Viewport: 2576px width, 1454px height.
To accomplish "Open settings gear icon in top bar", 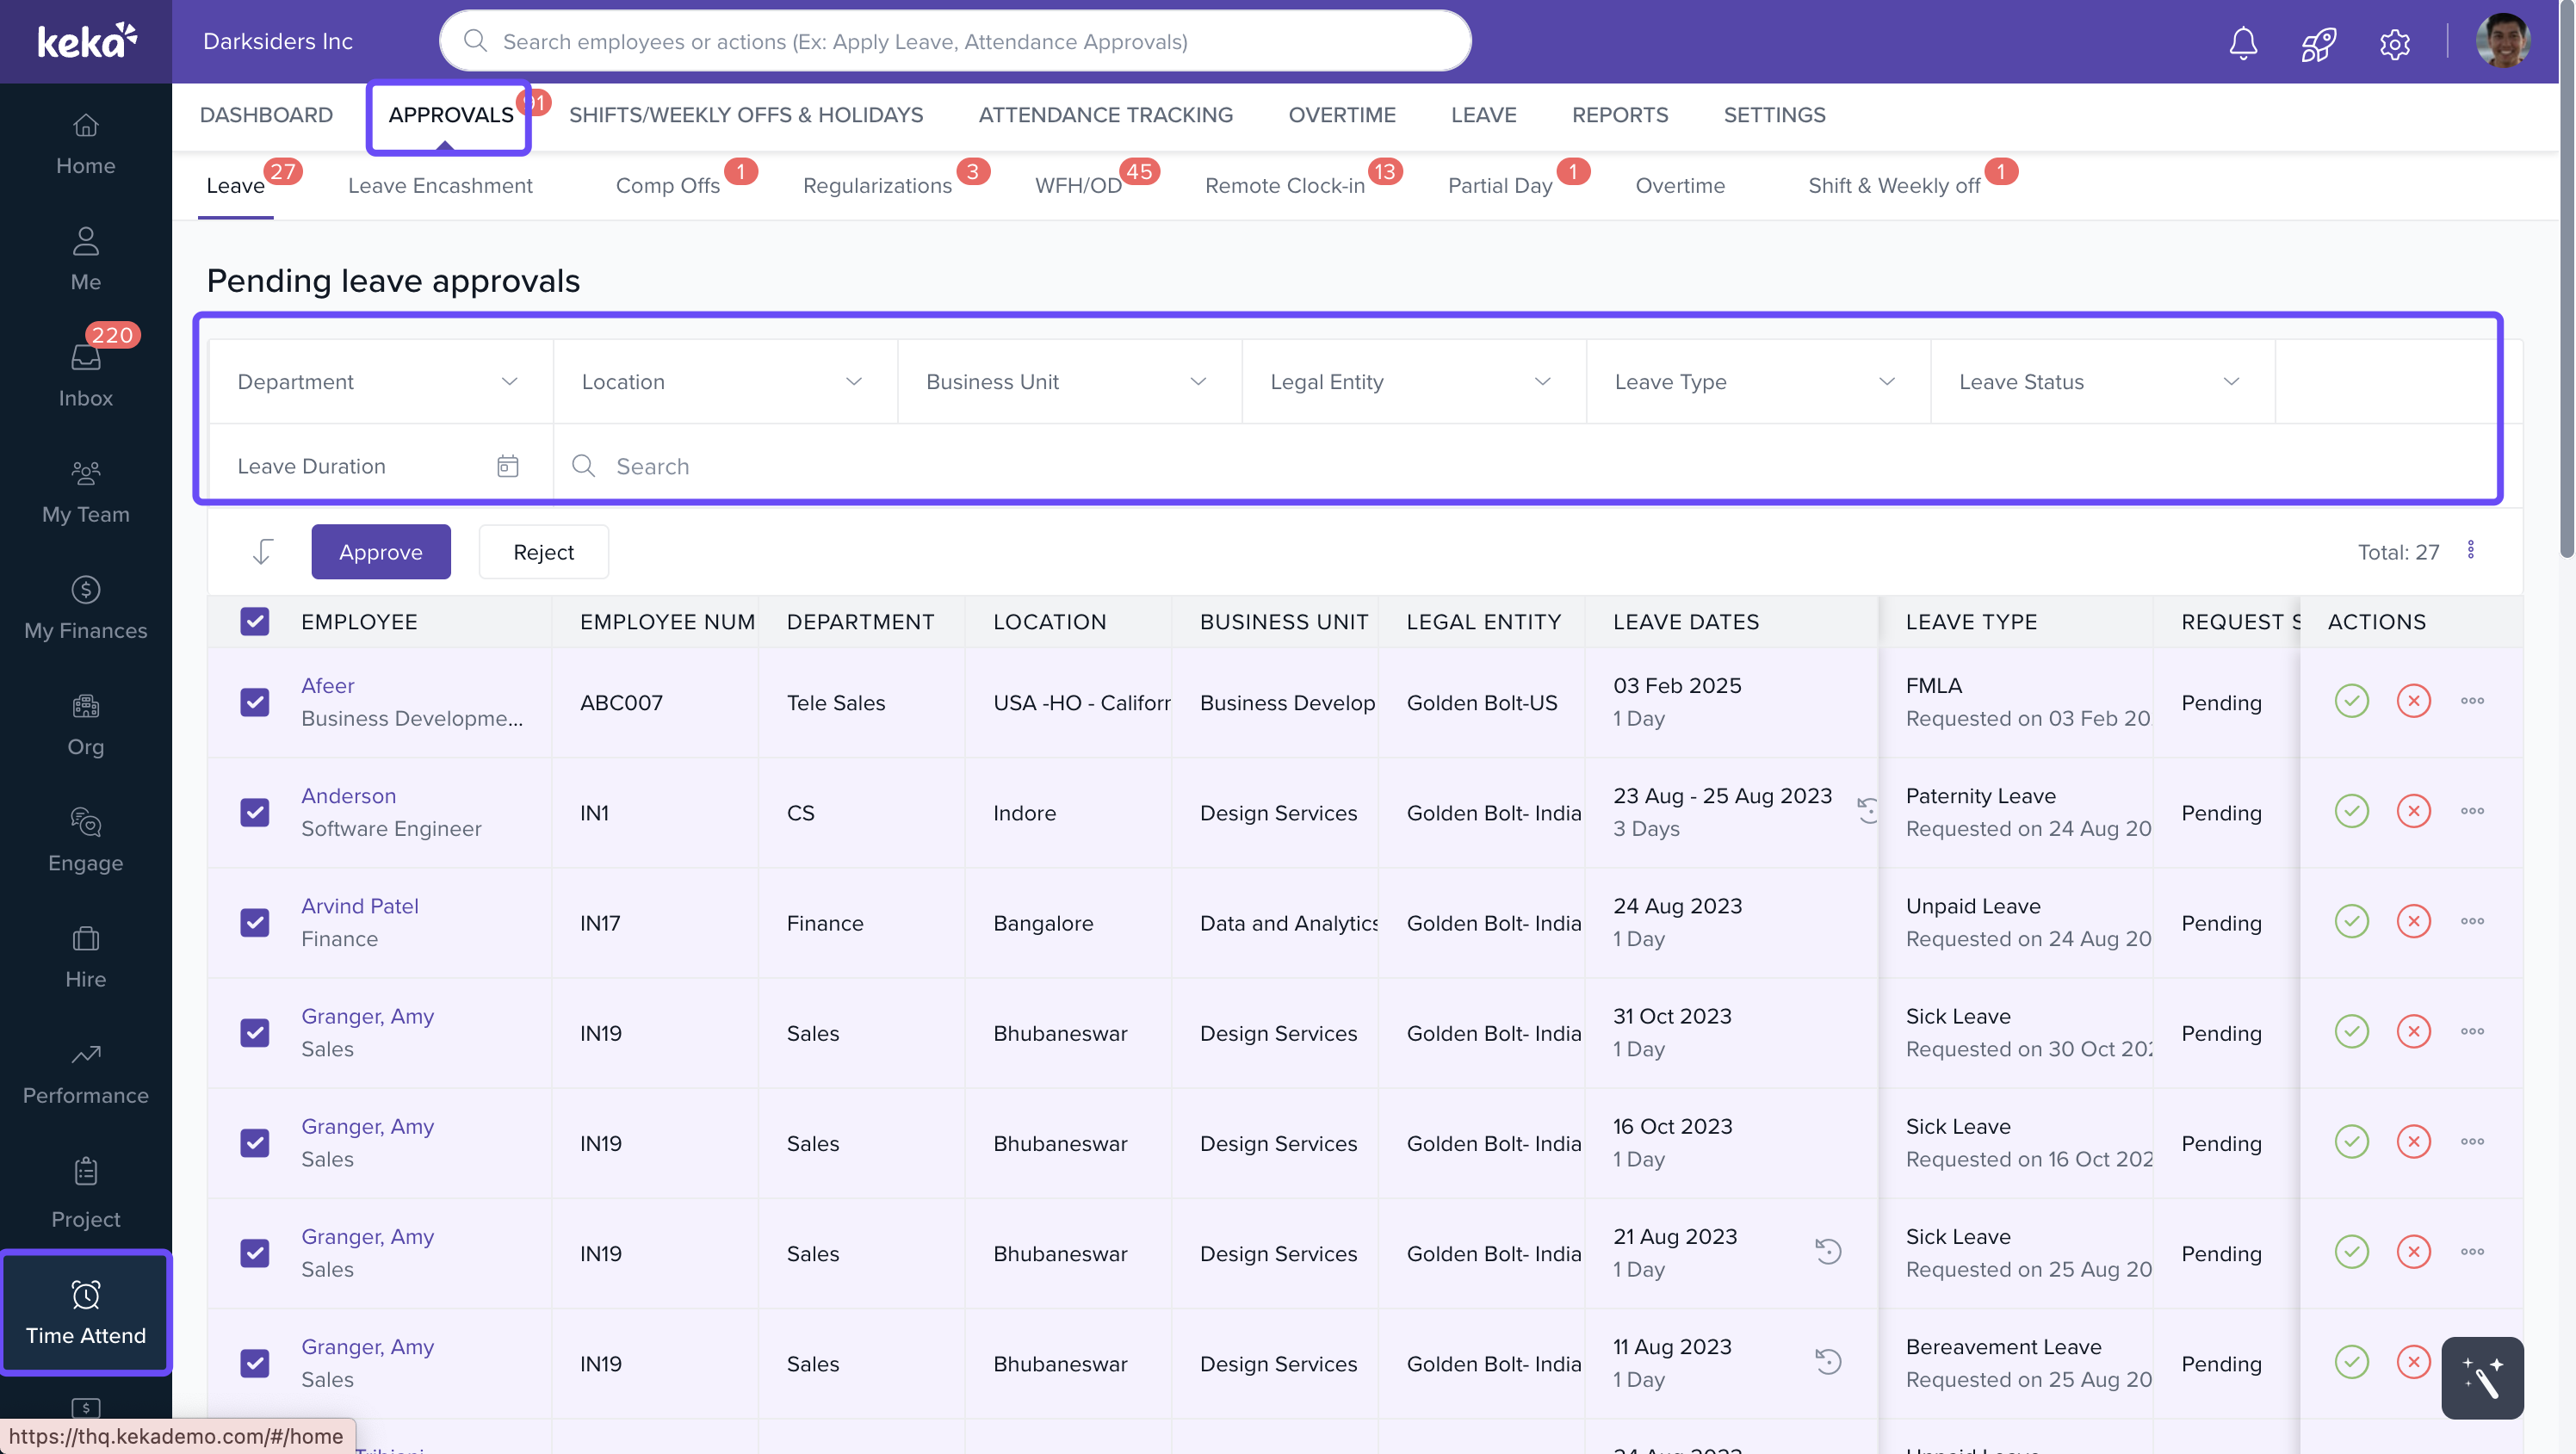I will tap(2394, 43).
